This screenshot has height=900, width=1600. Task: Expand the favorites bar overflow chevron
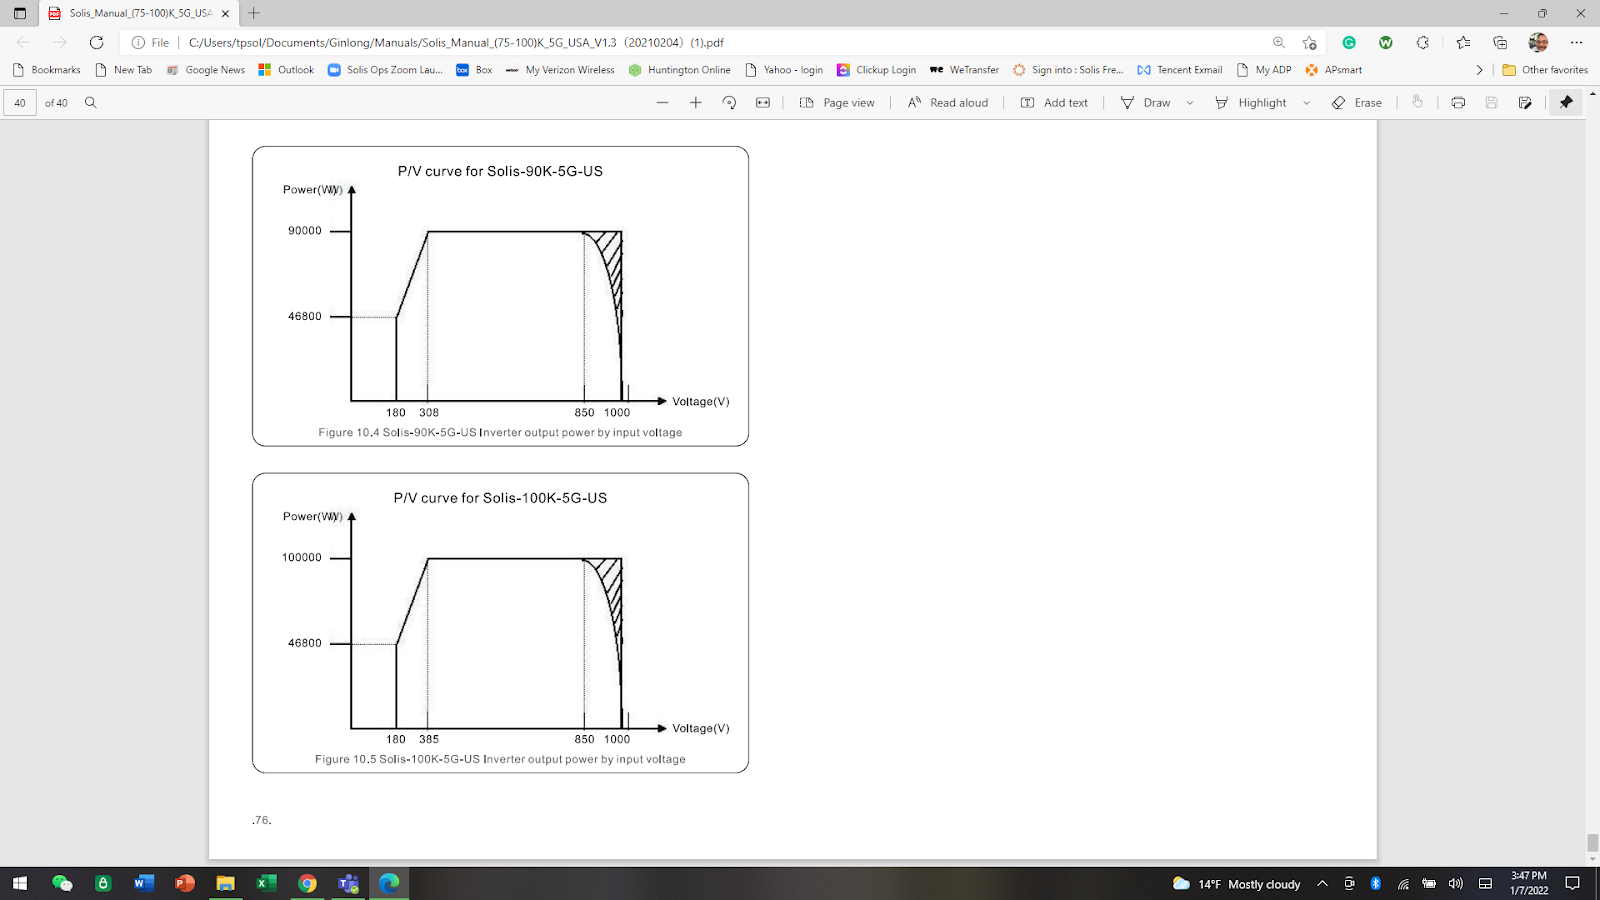pyautogui.click(x=1479, y=70)
